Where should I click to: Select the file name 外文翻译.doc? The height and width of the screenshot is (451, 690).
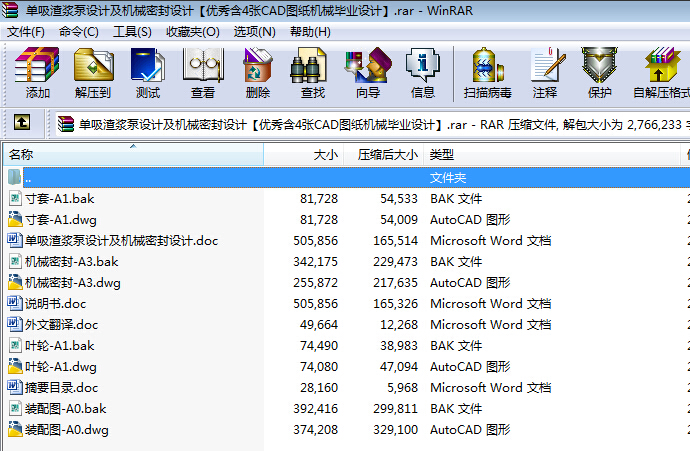coord(62,325)
